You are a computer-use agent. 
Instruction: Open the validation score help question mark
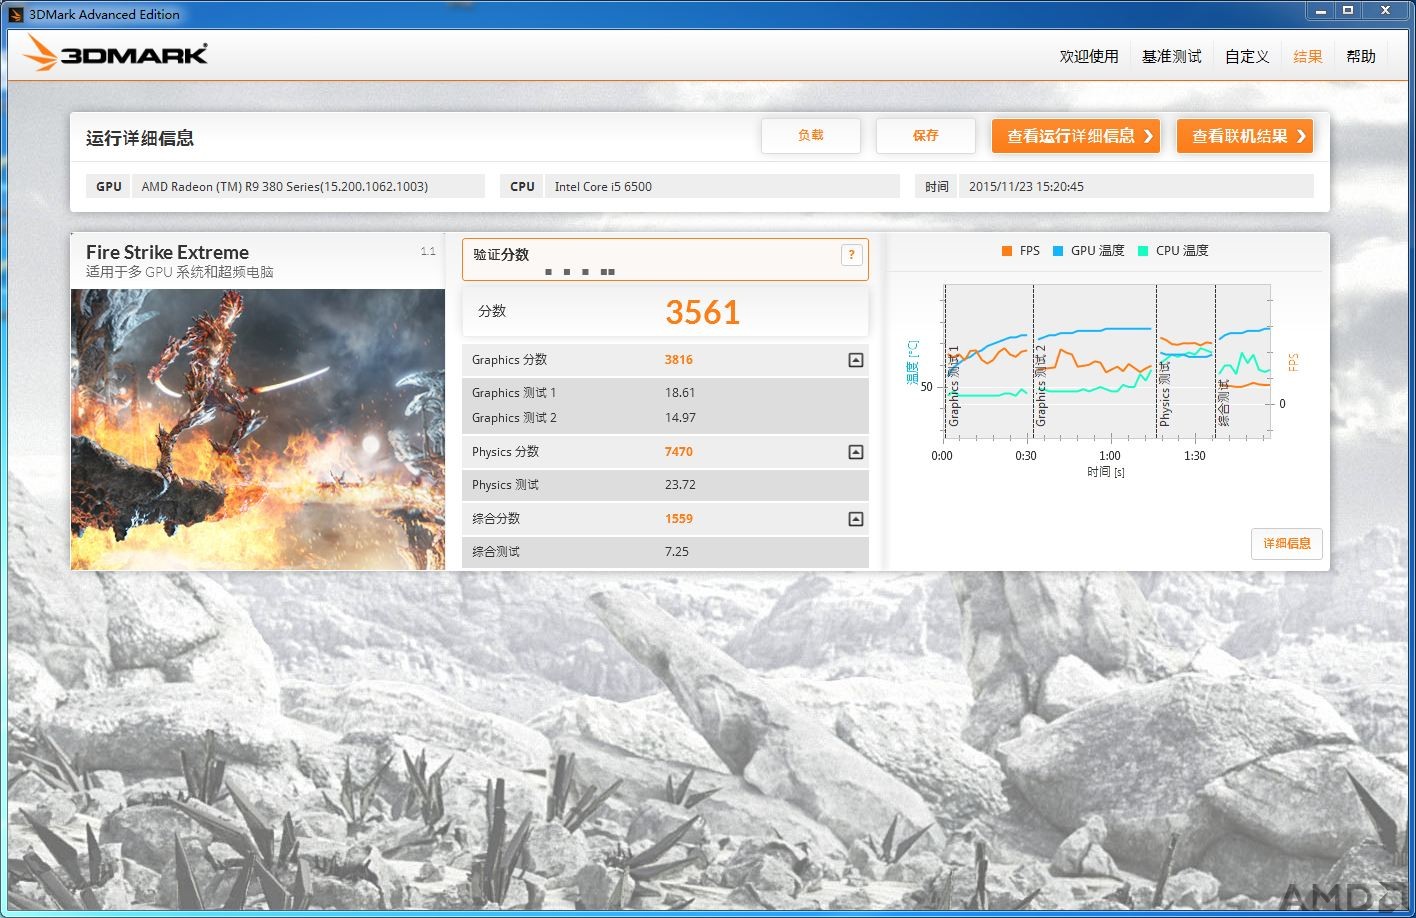[851, 255]
